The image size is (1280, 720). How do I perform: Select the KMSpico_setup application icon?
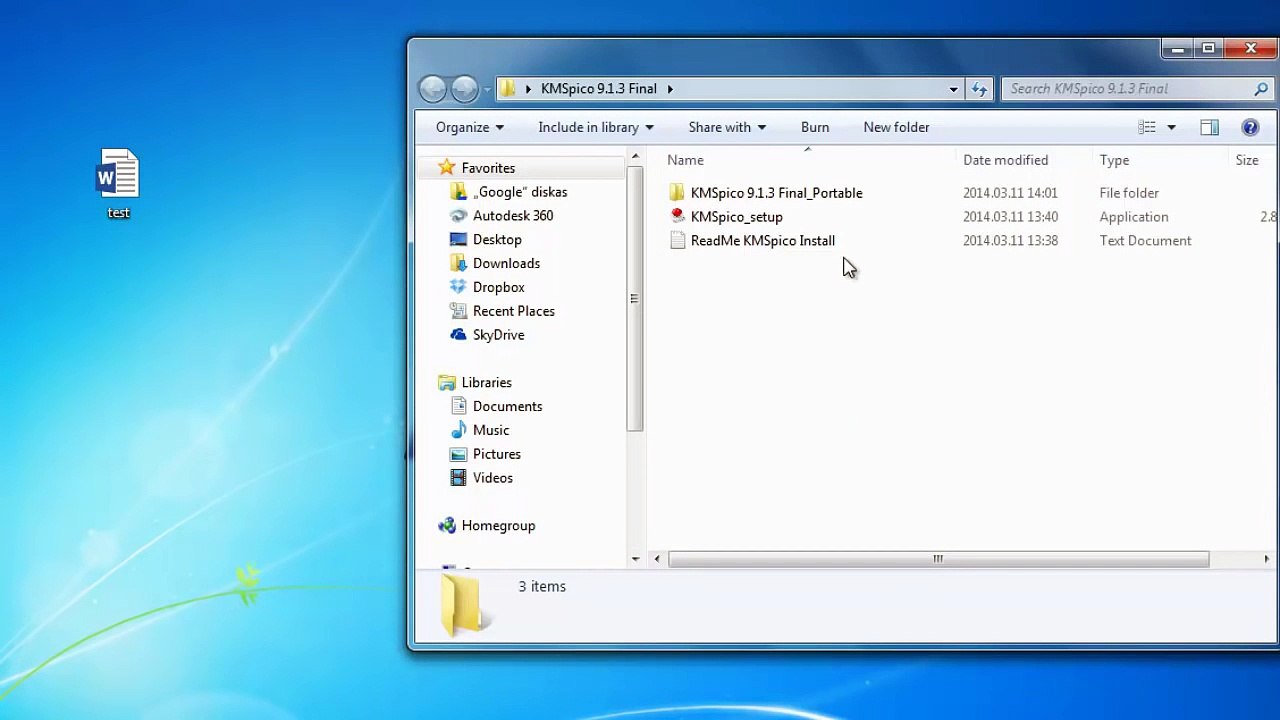click(x=677, y=217)
